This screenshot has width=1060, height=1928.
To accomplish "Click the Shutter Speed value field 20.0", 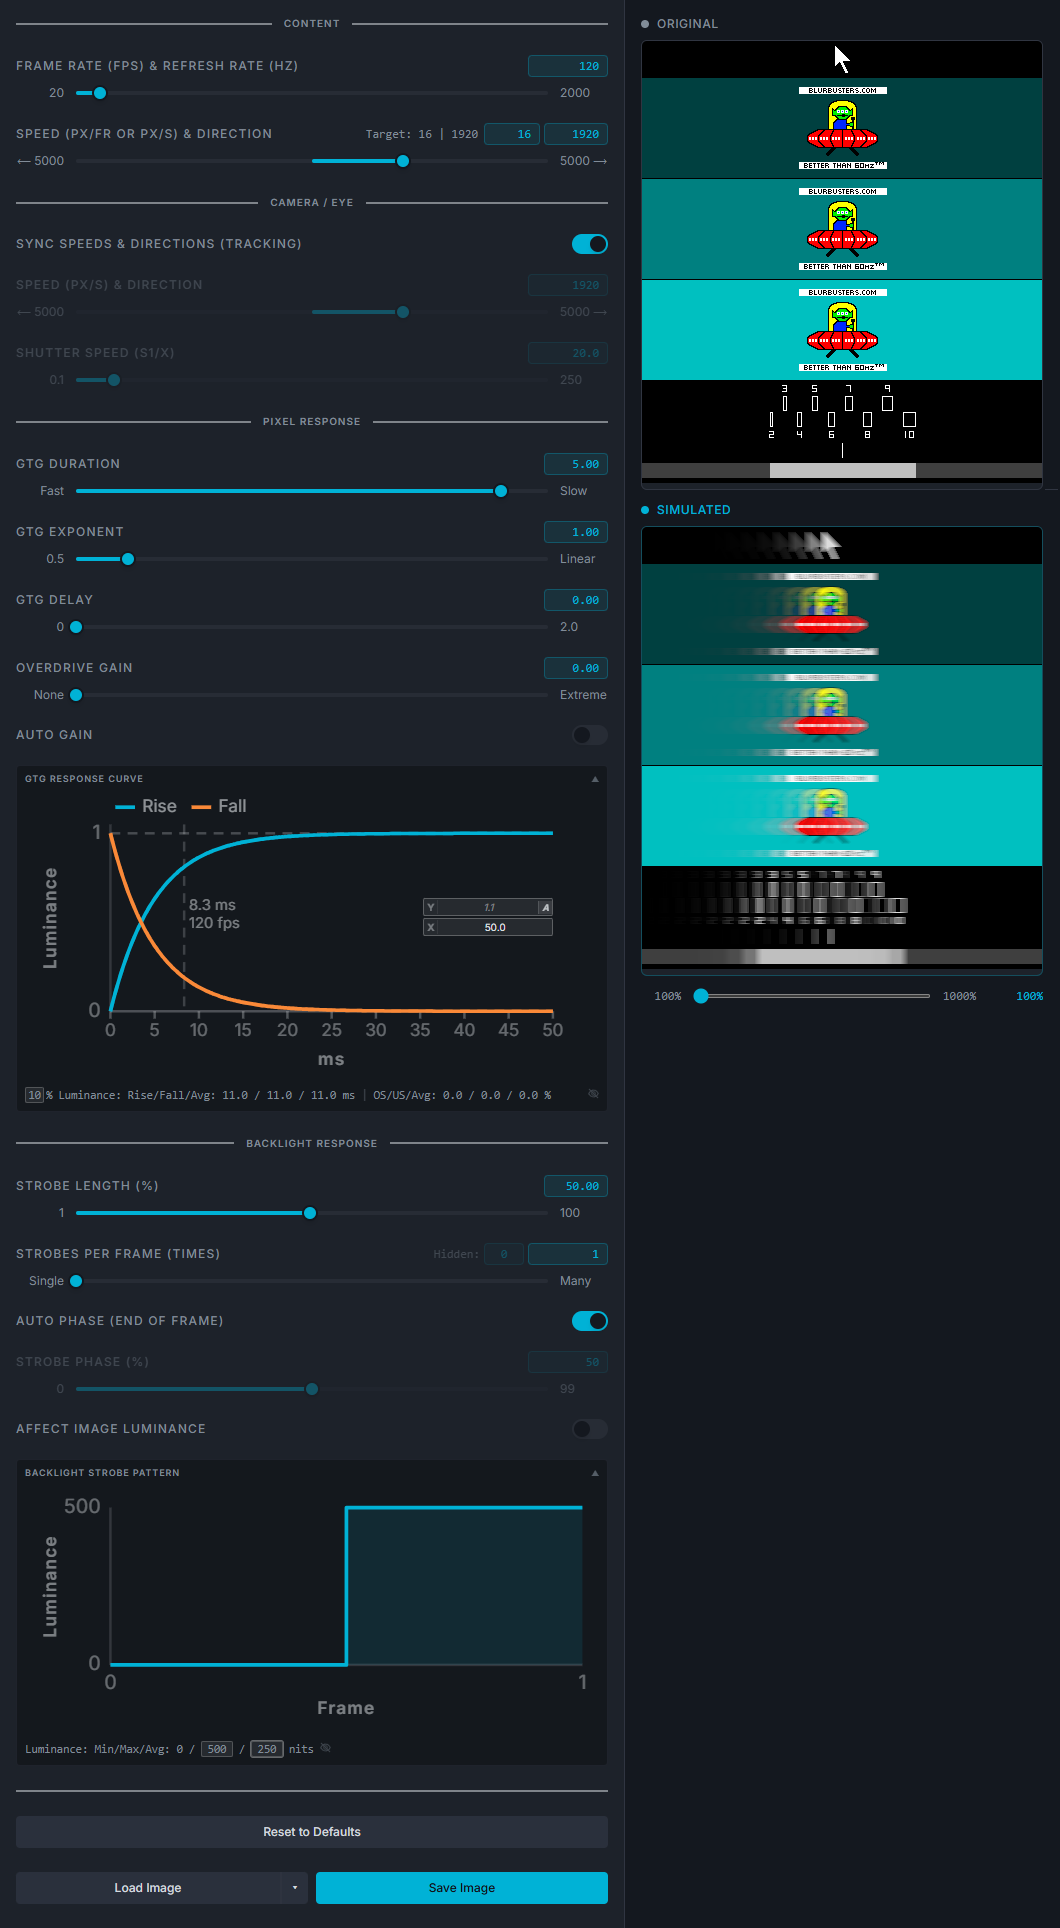I will (568, 353).
